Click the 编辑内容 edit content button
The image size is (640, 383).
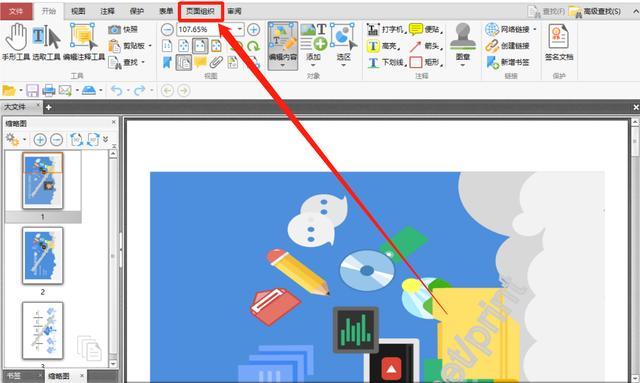[x=283, y=45]
